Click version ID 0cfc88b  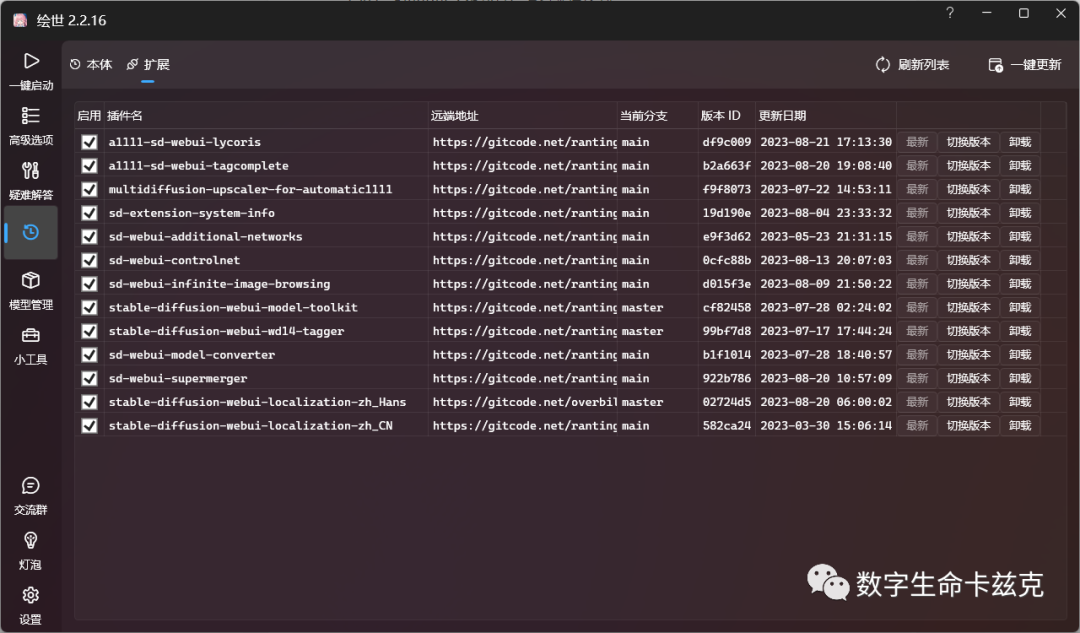coord(727,260)
